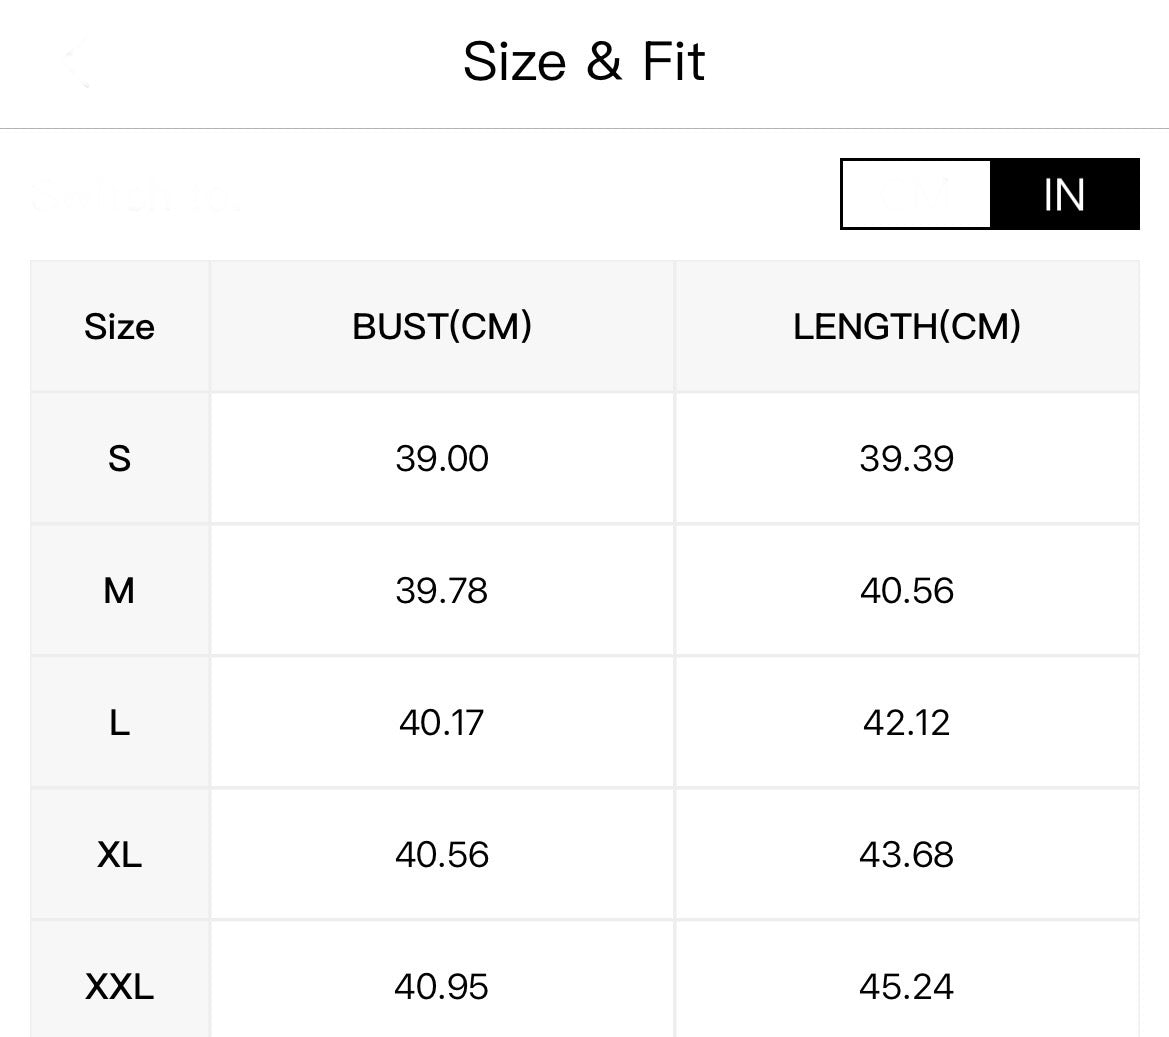
Task: Click the LENGTH(CM) column header
Action: pyautogui.click(x=907, y=327)
